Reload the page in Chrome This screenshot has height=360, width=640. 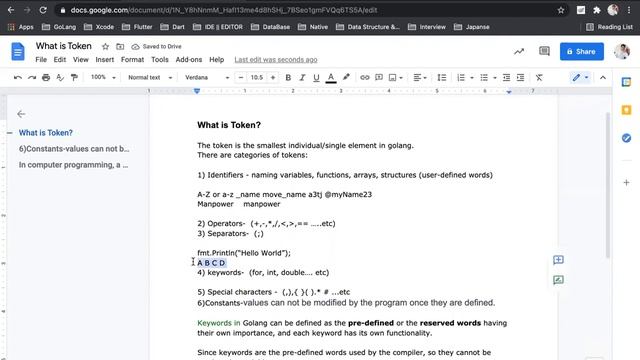[x=43, y=10]
